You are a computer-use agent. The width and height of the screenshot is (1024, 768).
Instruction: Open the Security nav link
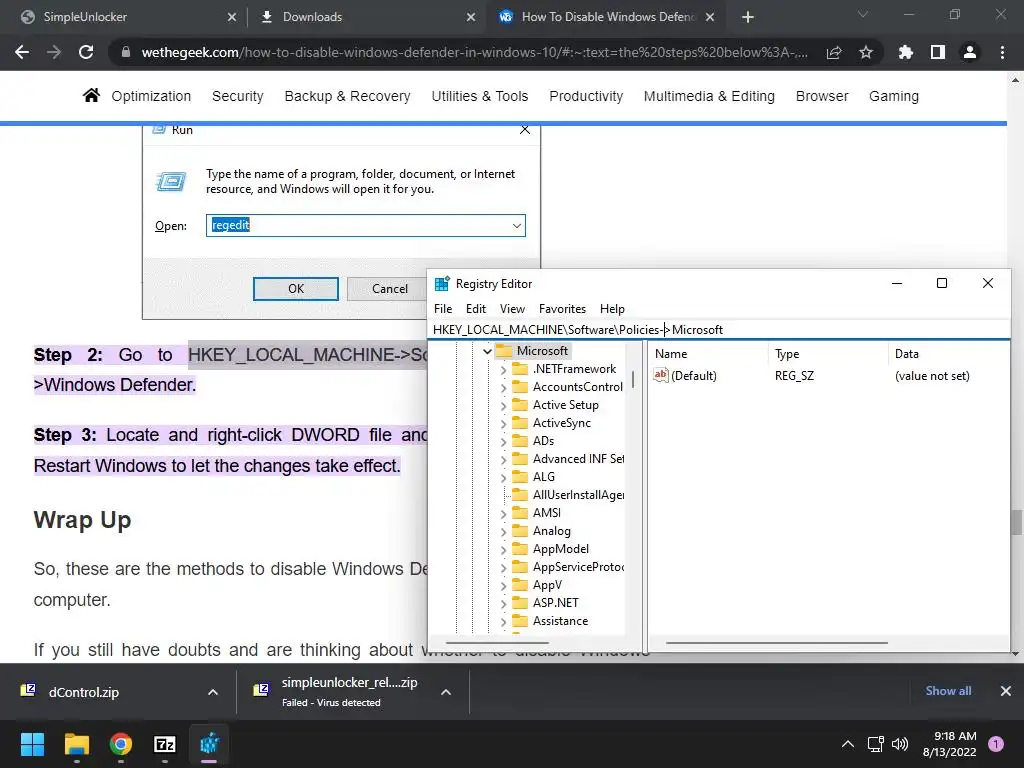pyautogui.click(x=238, y=96)
